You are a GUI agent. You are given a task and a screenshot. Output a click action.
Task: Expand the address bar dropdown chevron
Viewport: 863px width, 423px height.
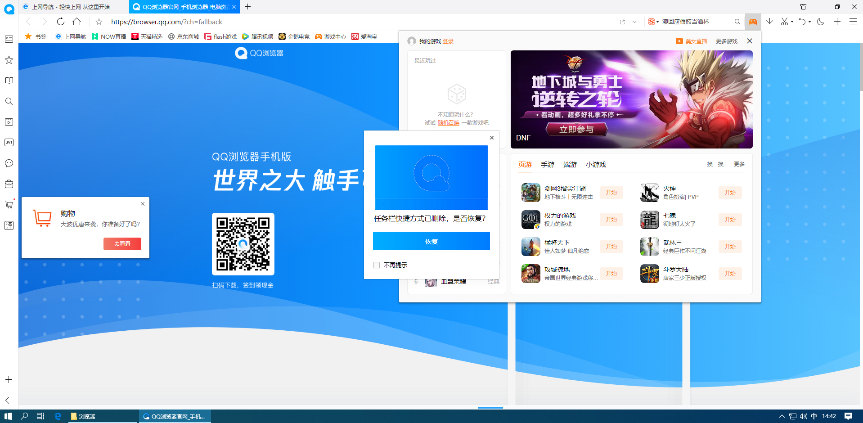(635, 21)
